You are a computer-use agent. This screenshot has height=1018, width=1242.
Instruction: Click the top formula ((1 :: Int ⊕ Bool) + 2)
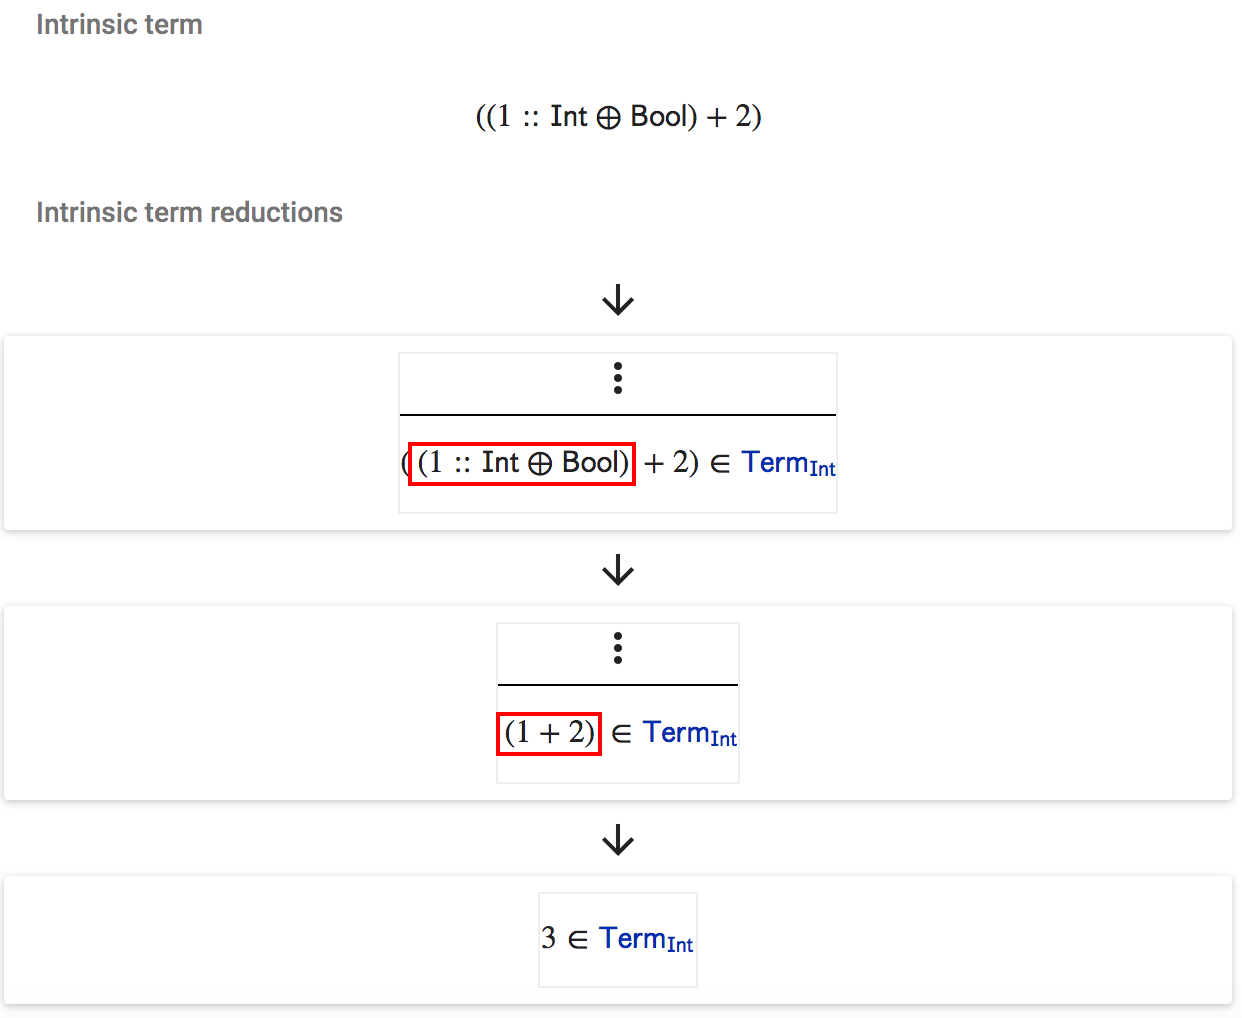pyautogui.click(x=618, y=116)
